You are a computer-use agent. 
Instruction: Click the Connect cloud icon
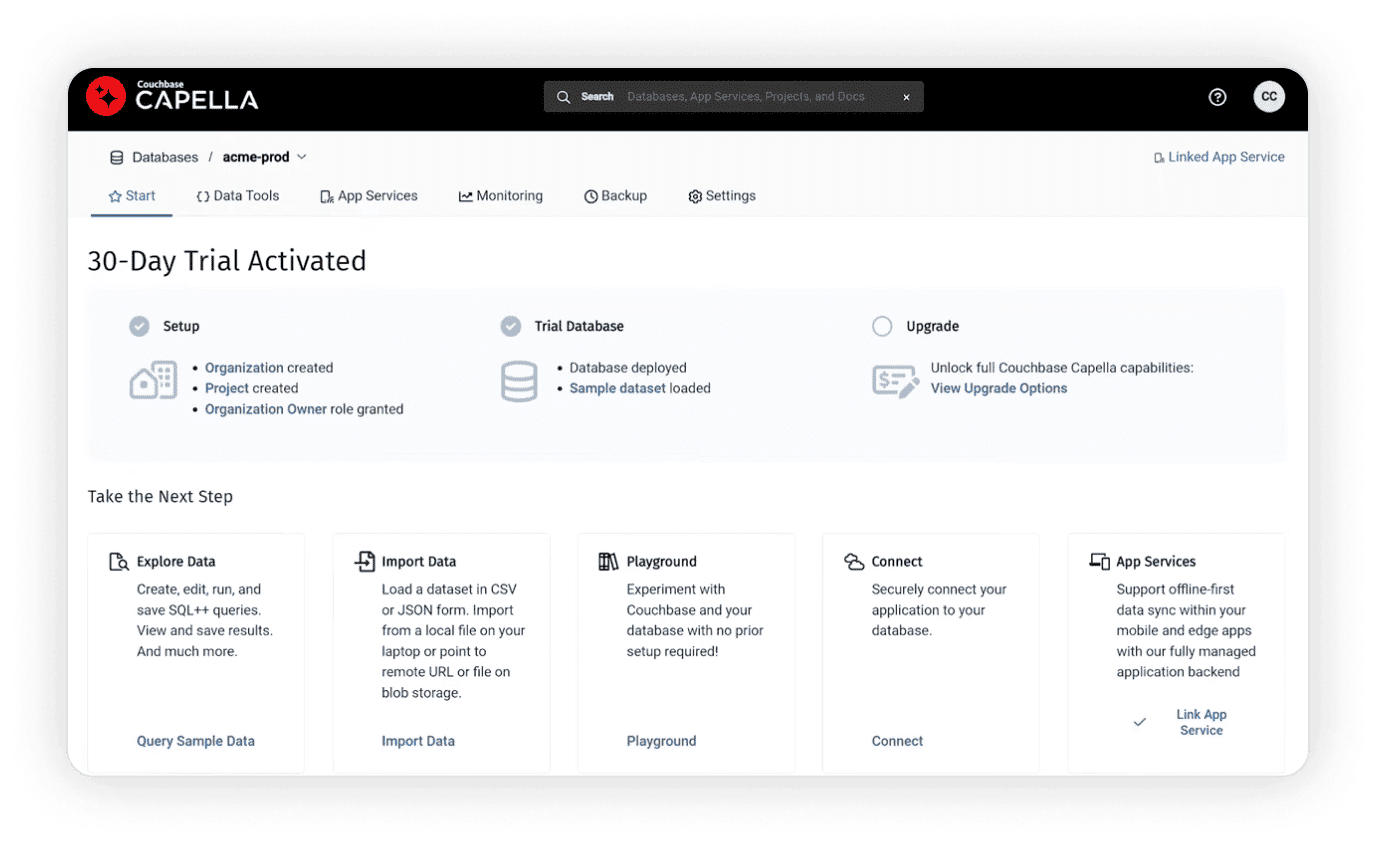[x=854, y=562]
